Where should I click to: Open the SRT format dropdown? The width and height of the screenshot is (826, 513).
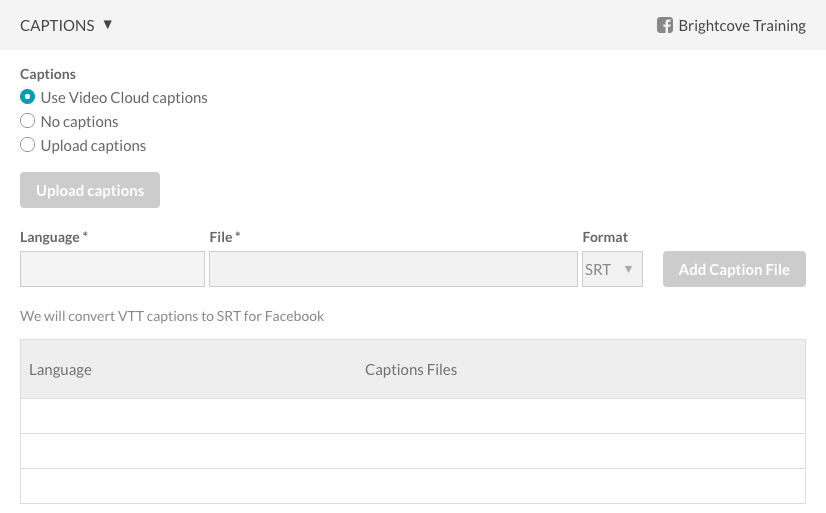pyautogui.click(x=612, y=269)
